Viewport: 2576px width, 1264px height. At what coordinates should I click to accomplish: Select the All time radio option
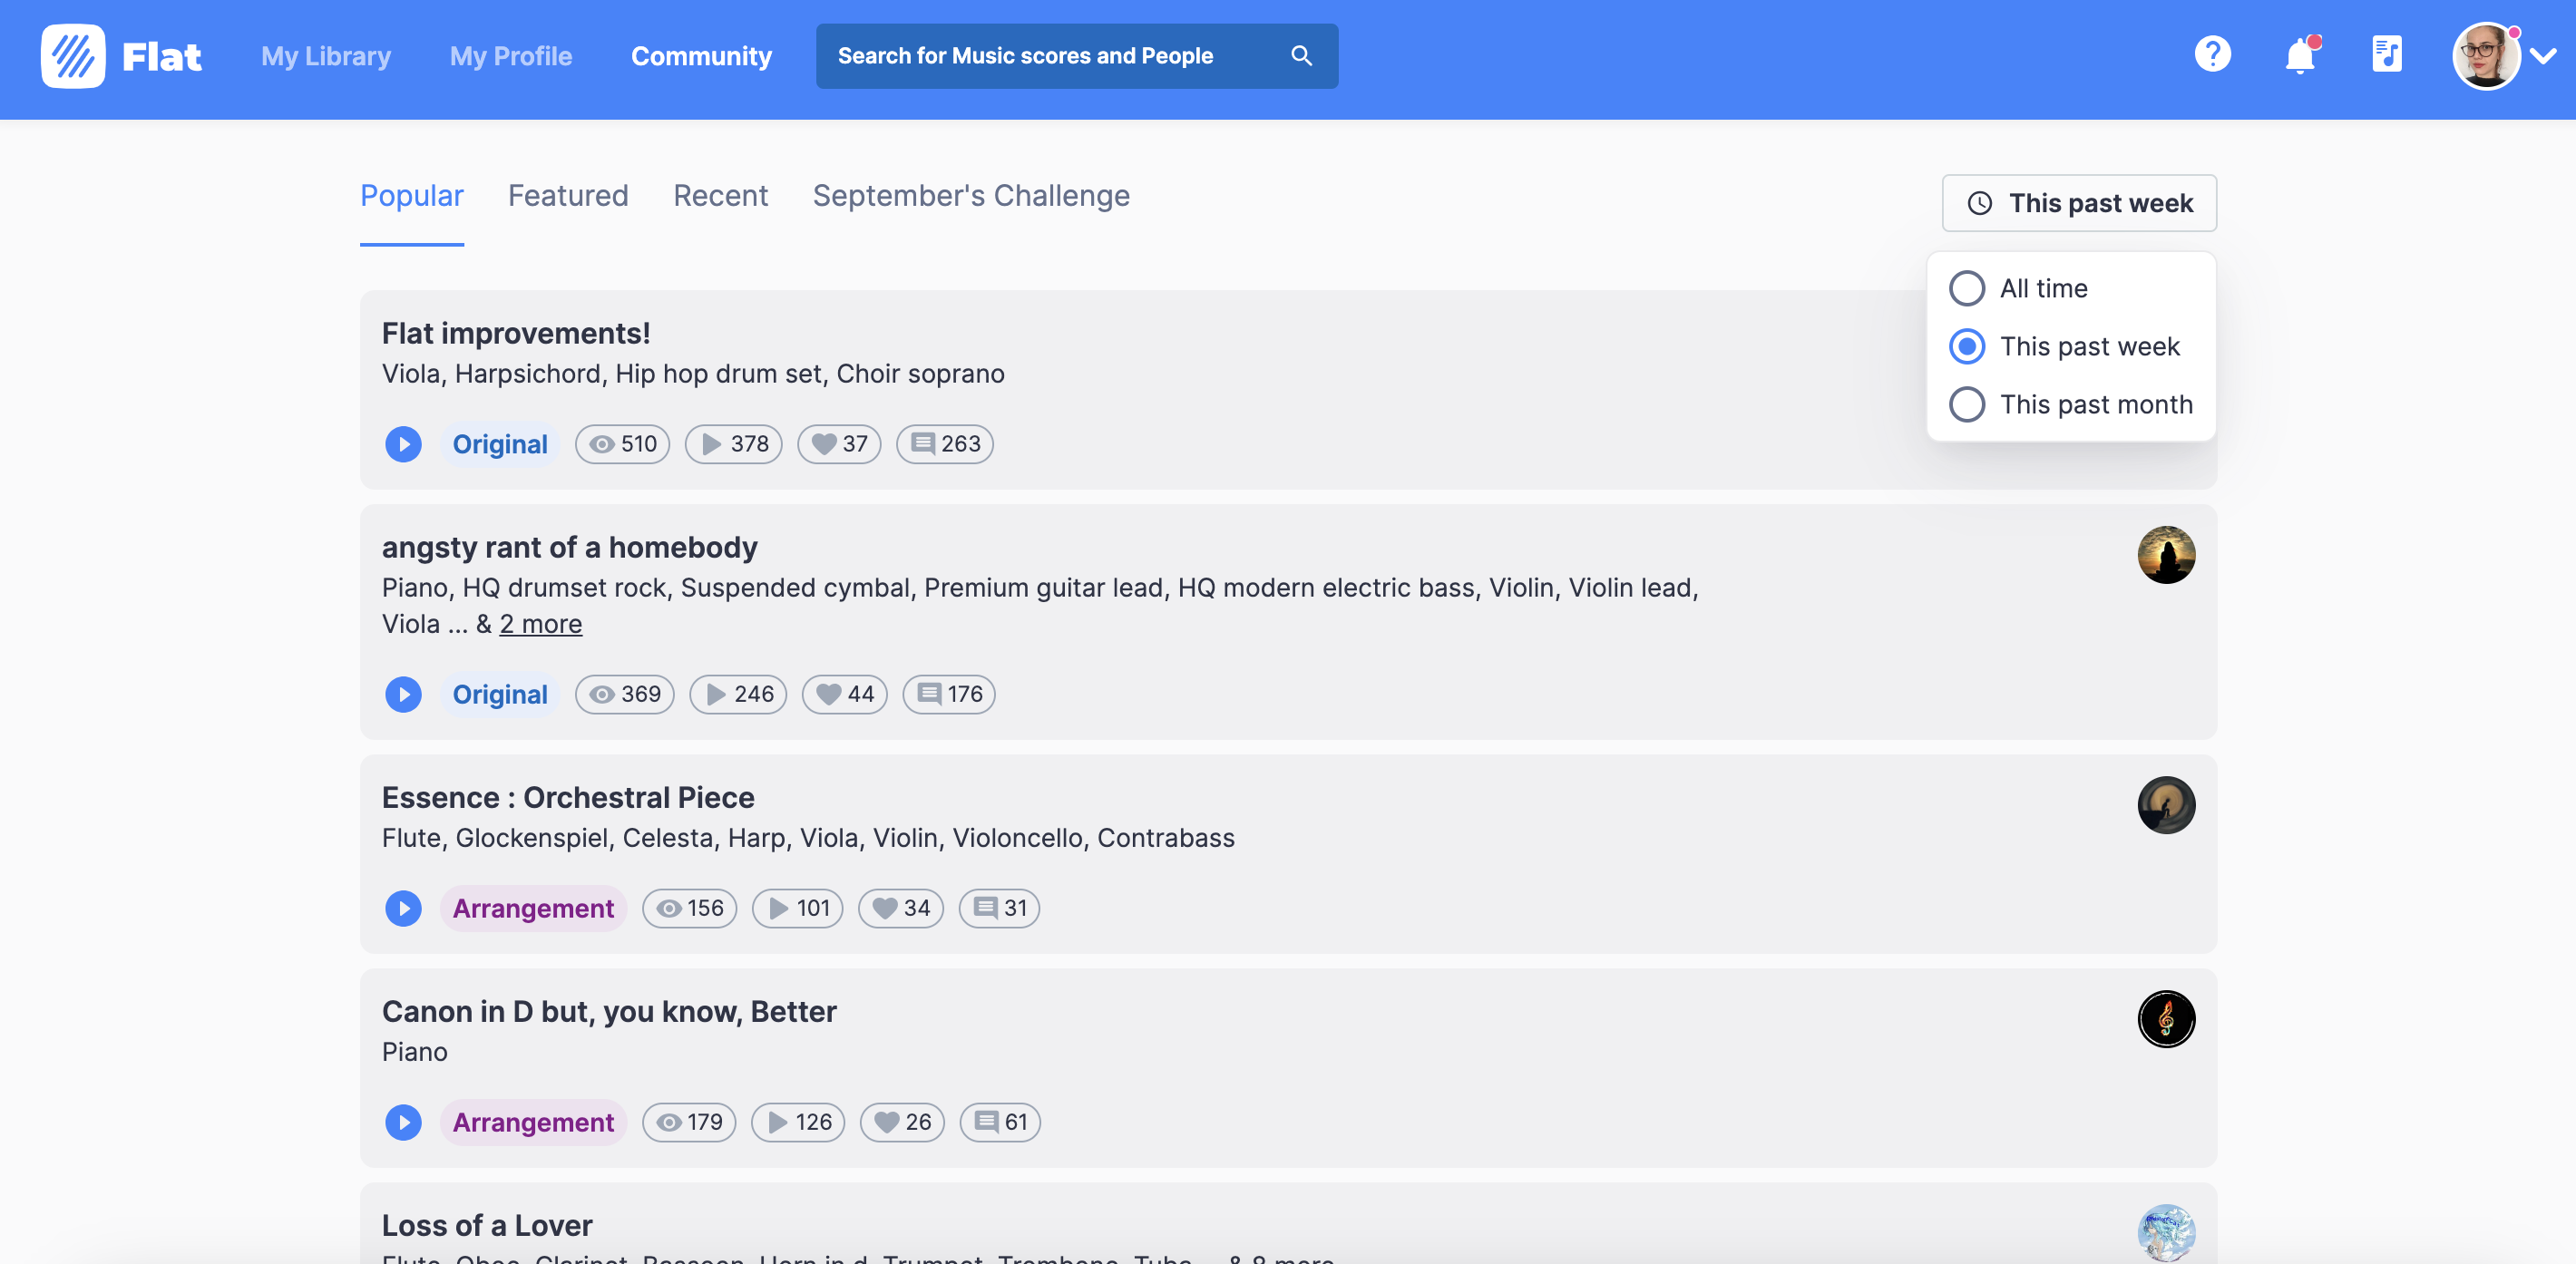pyautogui.click(x=1966, y=289)
